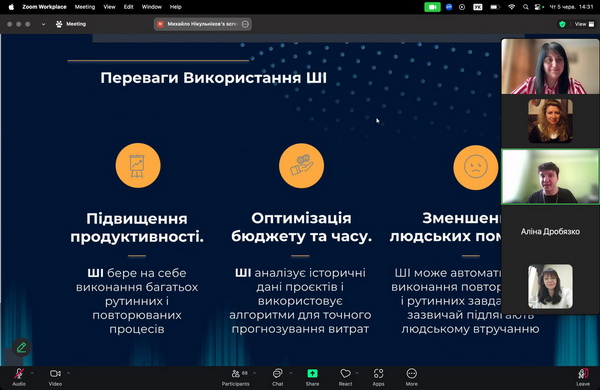
Task: Expand video options arrow beside Video
Action: click(68, 373)
